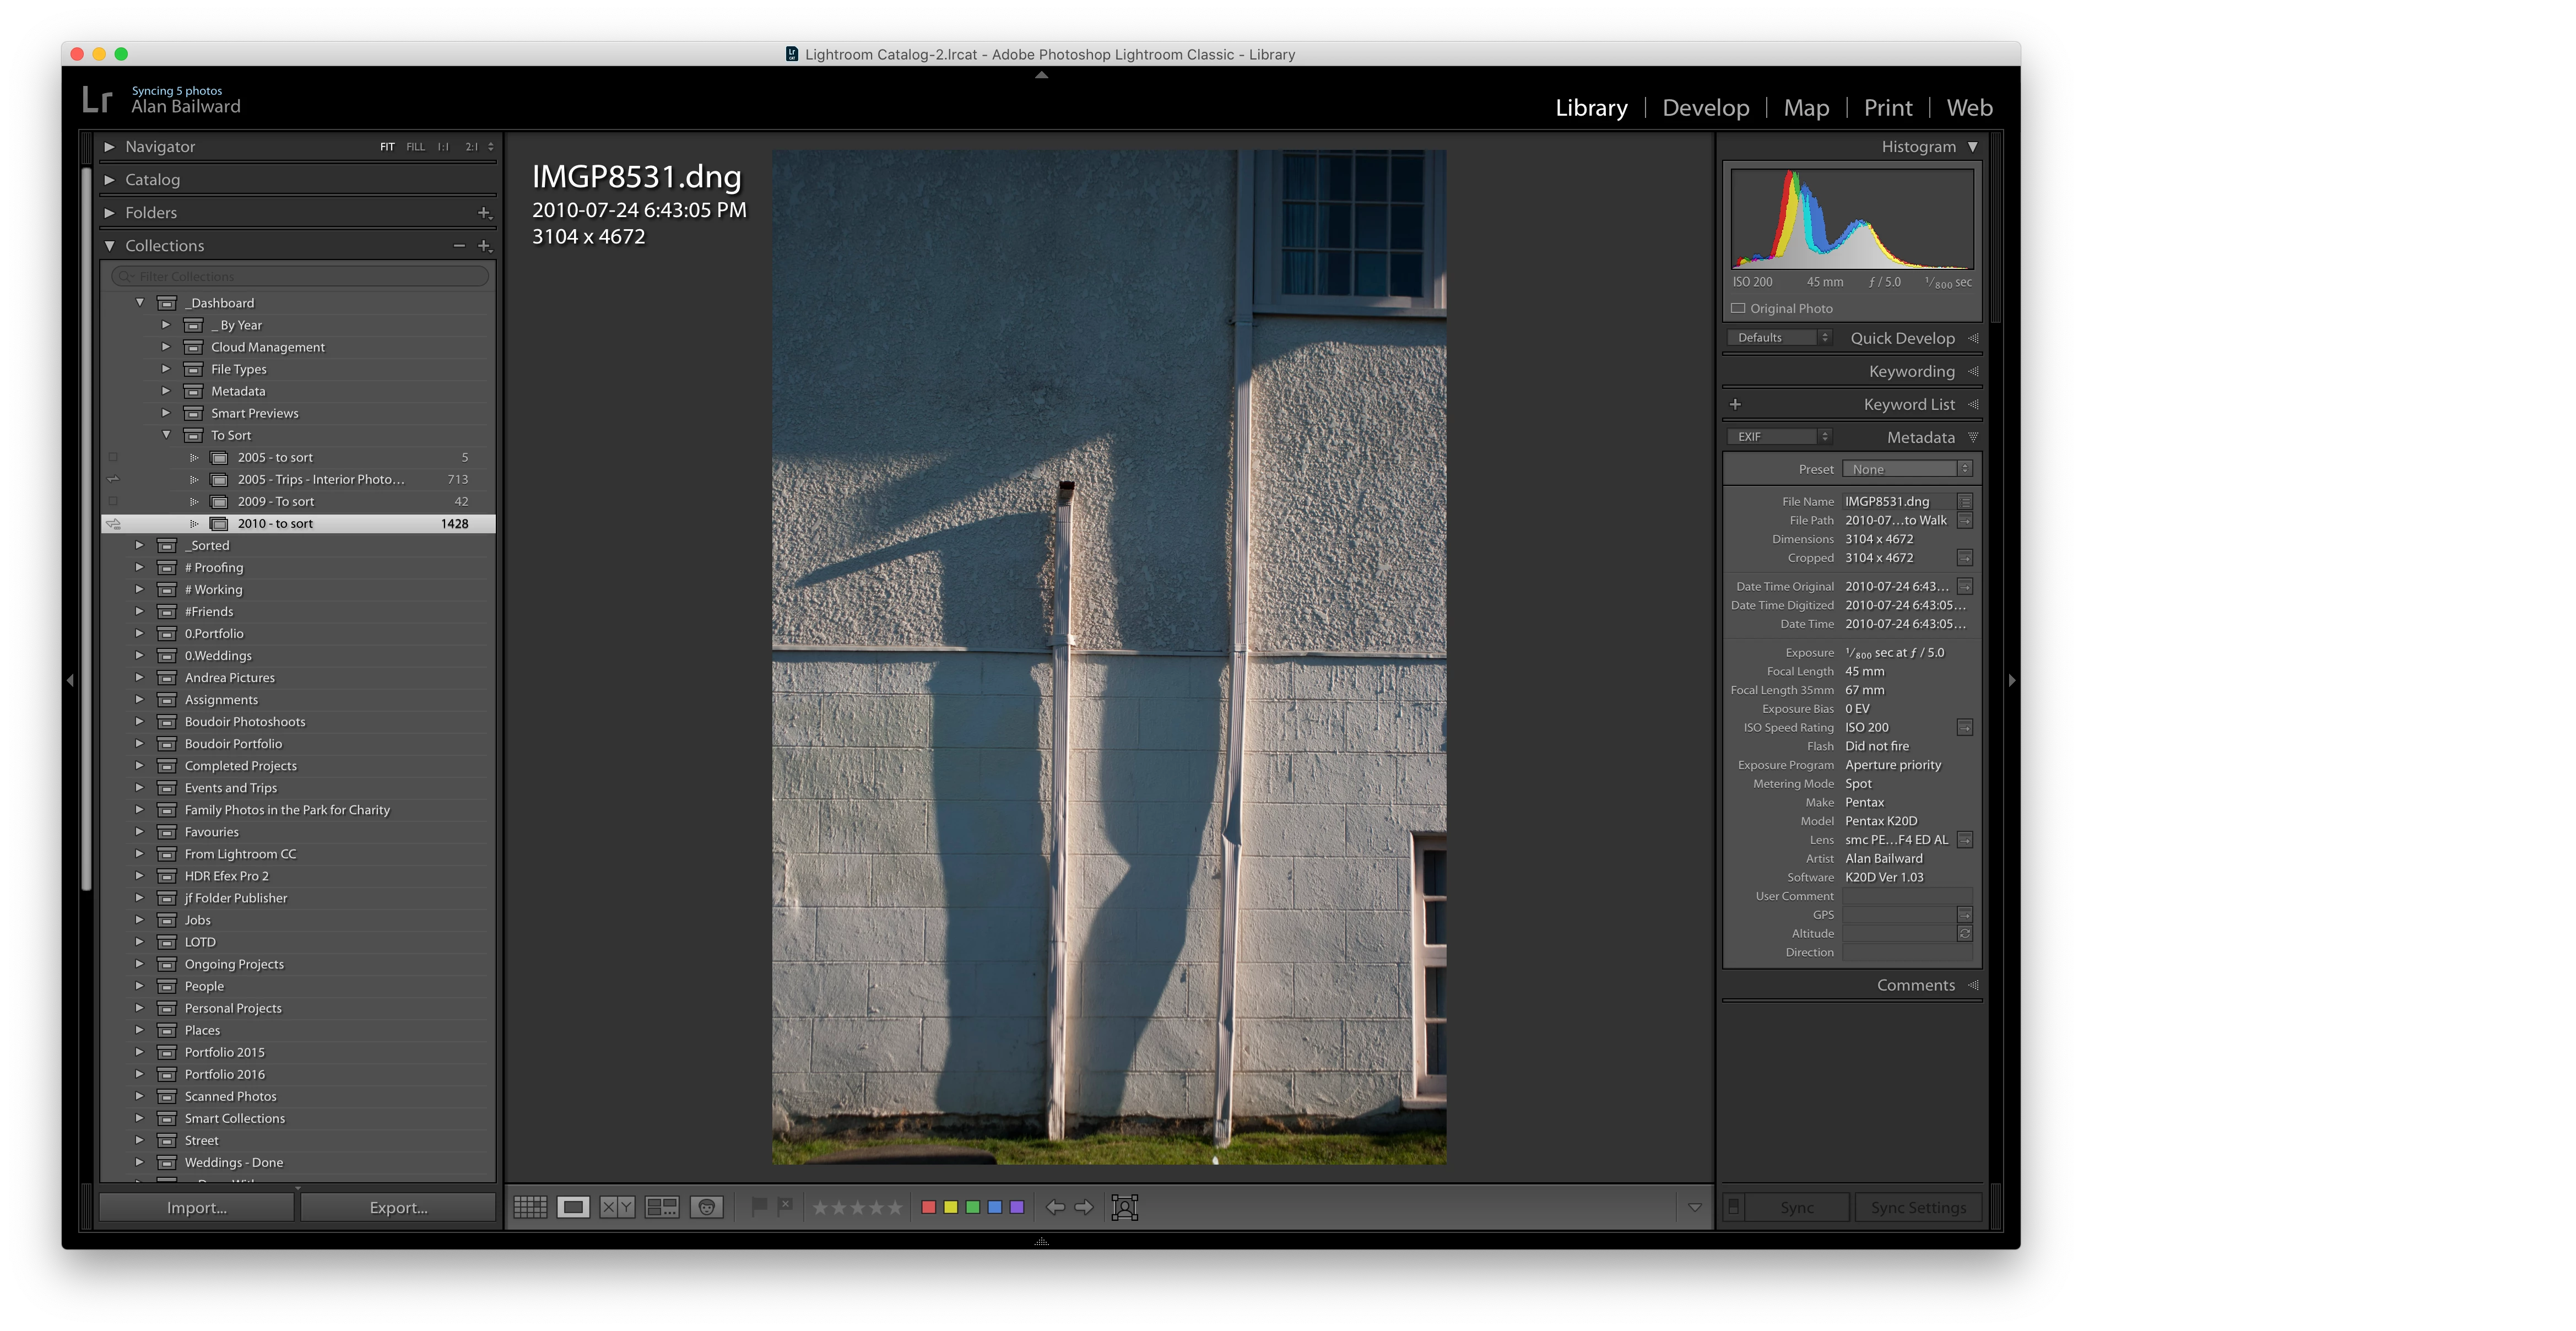The width and height of the screenshot is (2576, 1331).
Task: Toggle sync for the 2005 - to sort collection
Action: point(113,457)
